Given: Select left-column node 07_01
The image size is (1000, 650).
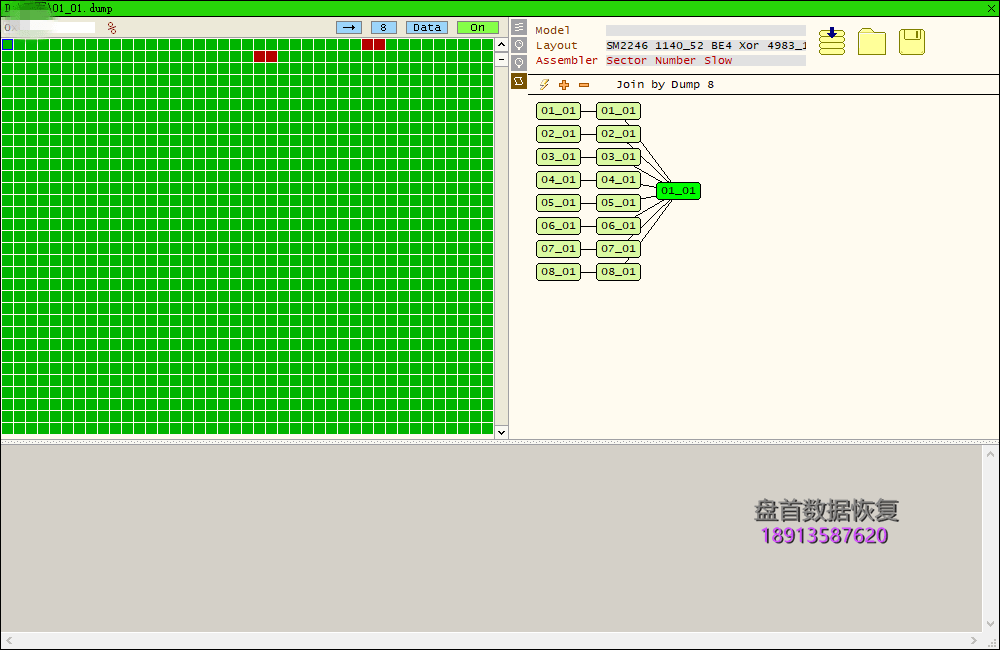Looking at the screenshot, I should 559,249.
